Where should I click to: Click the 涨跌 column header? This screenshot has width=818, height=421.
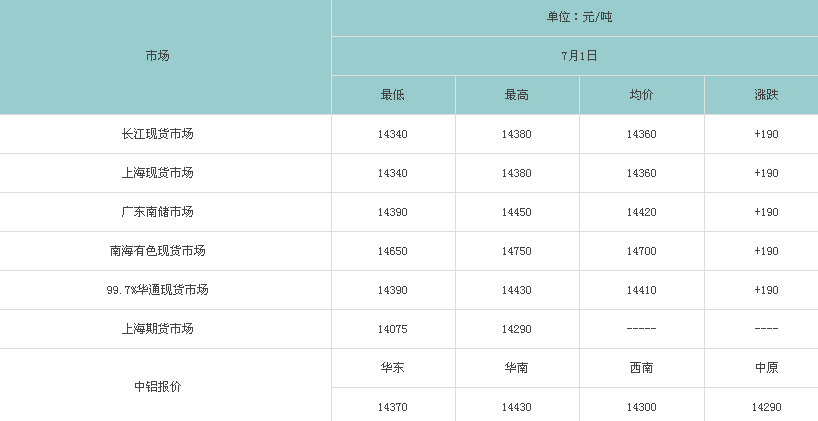[766, 95]
